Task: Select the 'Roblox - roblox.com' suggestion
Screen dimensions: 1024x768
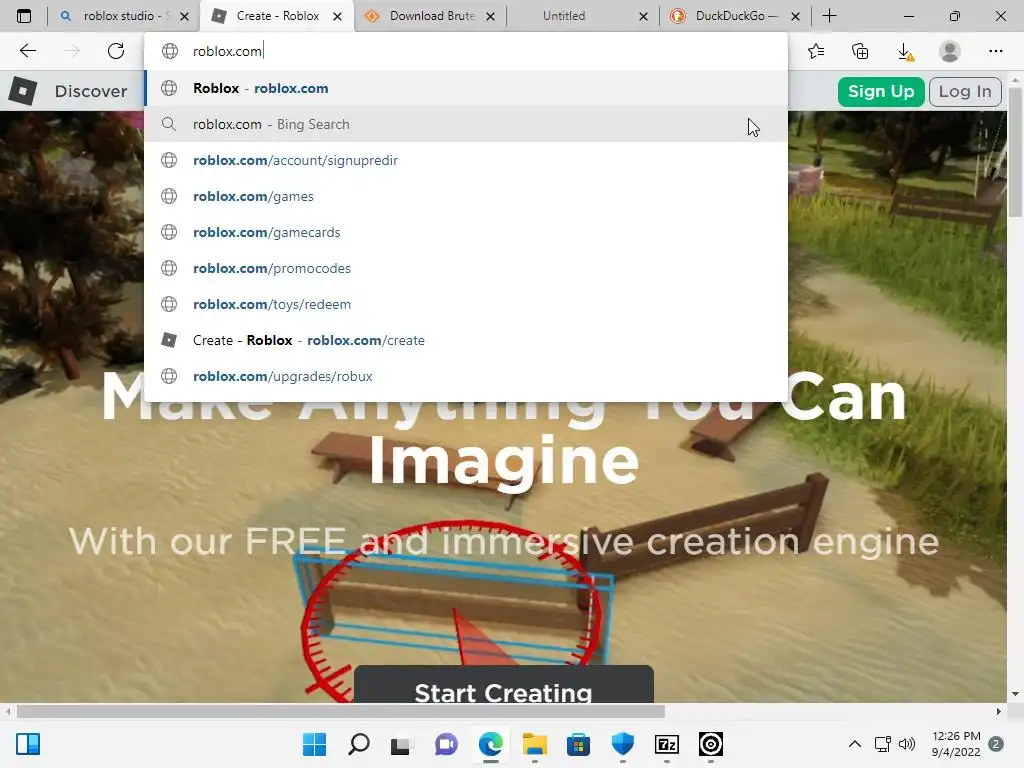Action: pos(466,88)
